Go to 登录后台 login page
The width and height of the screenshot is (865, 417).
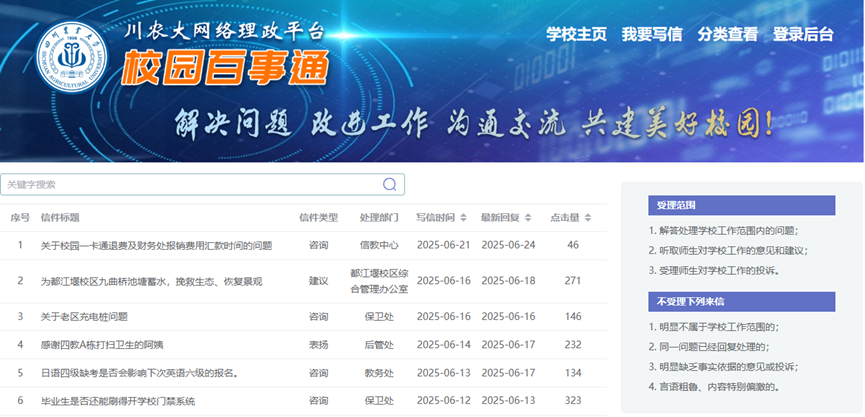(x=803, y=34)
